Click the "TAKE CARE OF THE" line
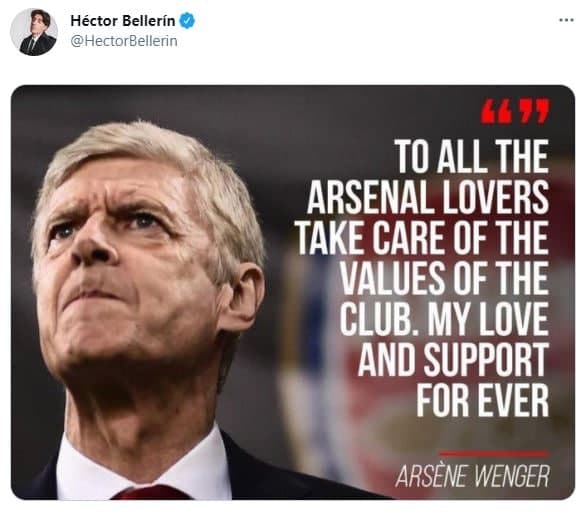This screenshot has width=582, height=516. tap(423, 238)
